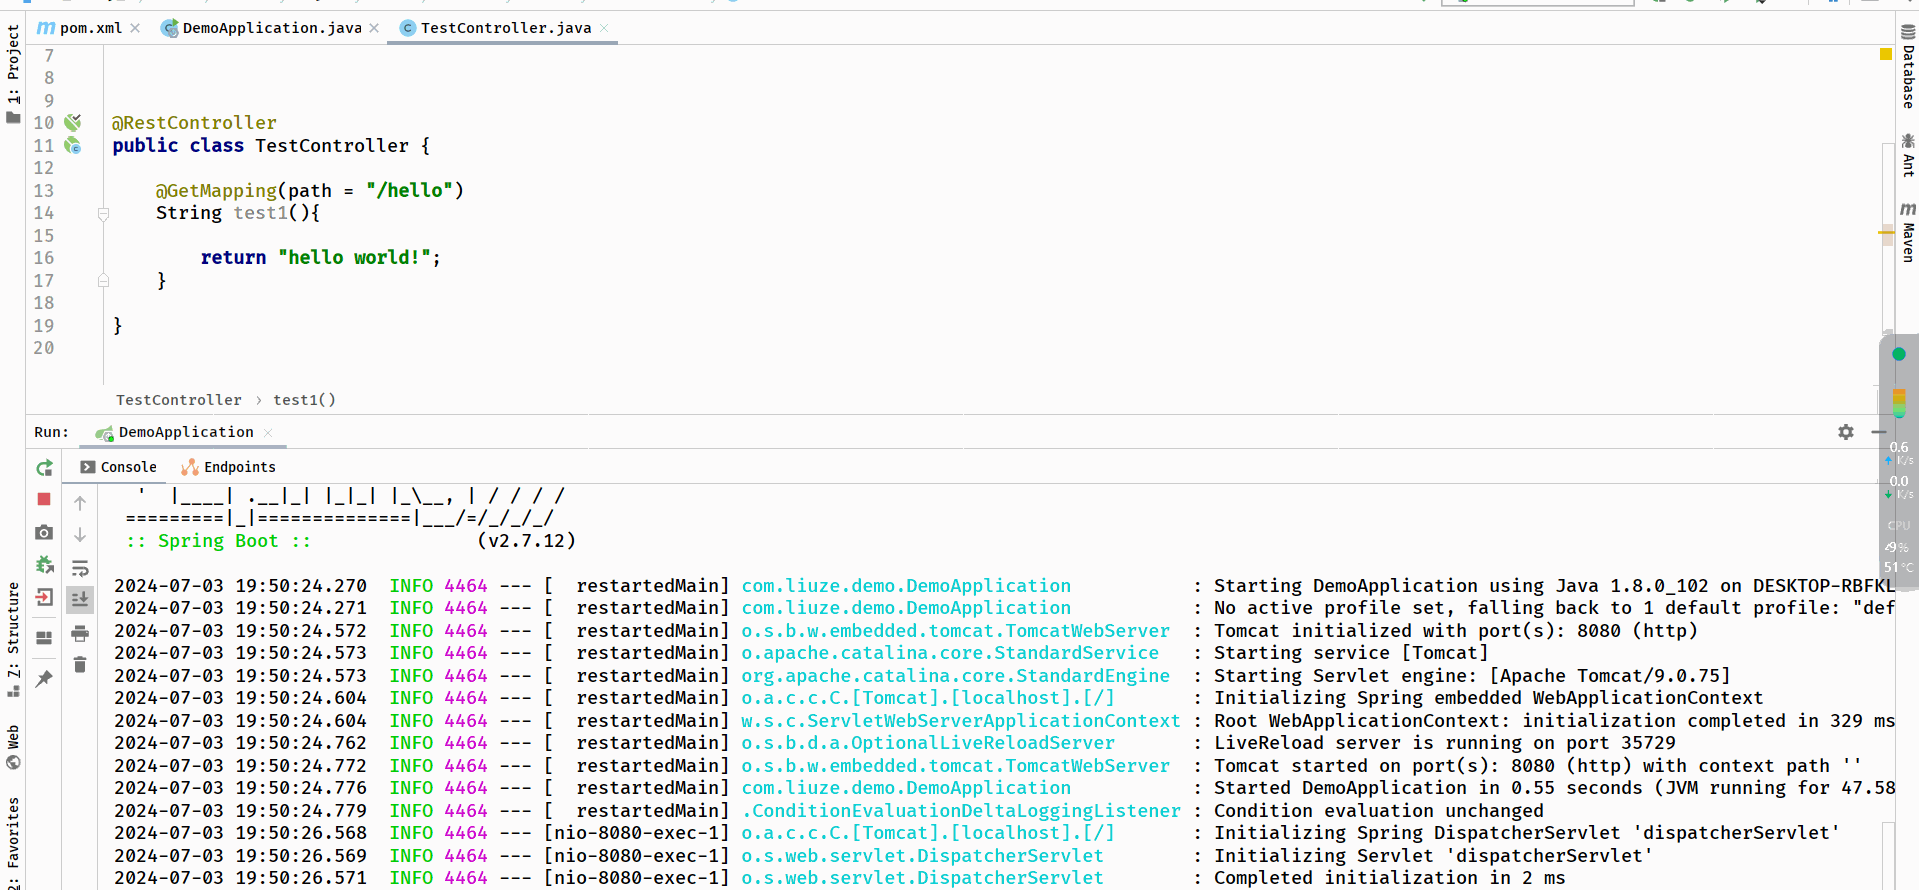Open the Structure tool window
1919x890 pixels.
[13, 639]
